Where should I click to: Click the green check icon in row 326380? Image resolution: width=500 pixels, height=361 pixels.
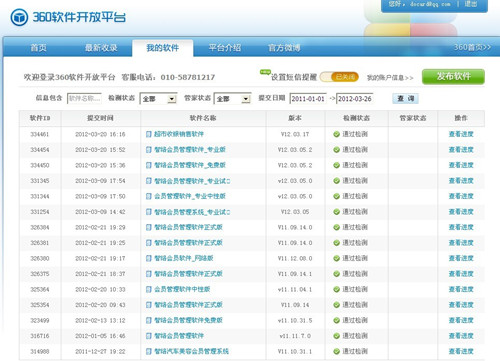(x=337, y=258)
